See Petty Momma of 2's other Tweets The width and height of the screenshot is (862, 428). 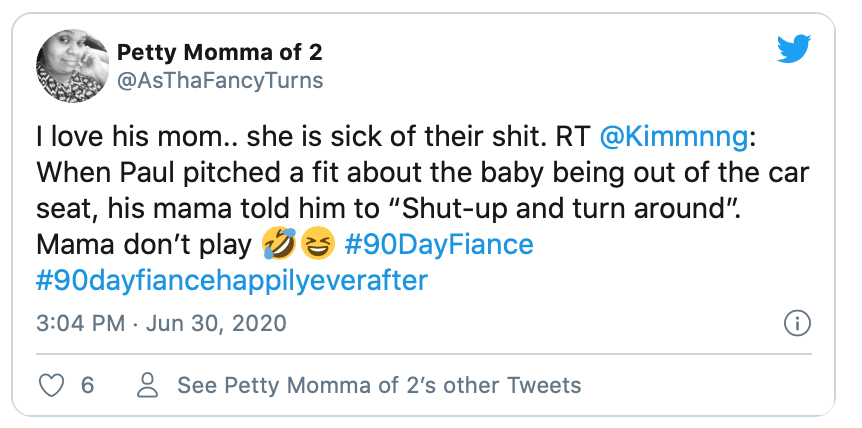click(x=378, y=385)
